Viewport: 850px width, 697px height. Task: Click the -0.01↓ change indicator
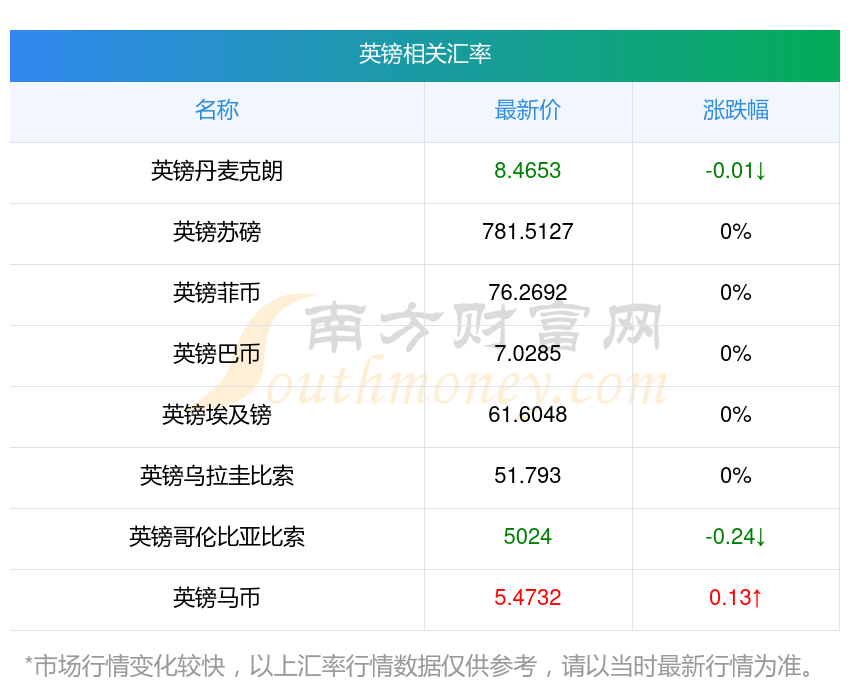tap(736, 171)
